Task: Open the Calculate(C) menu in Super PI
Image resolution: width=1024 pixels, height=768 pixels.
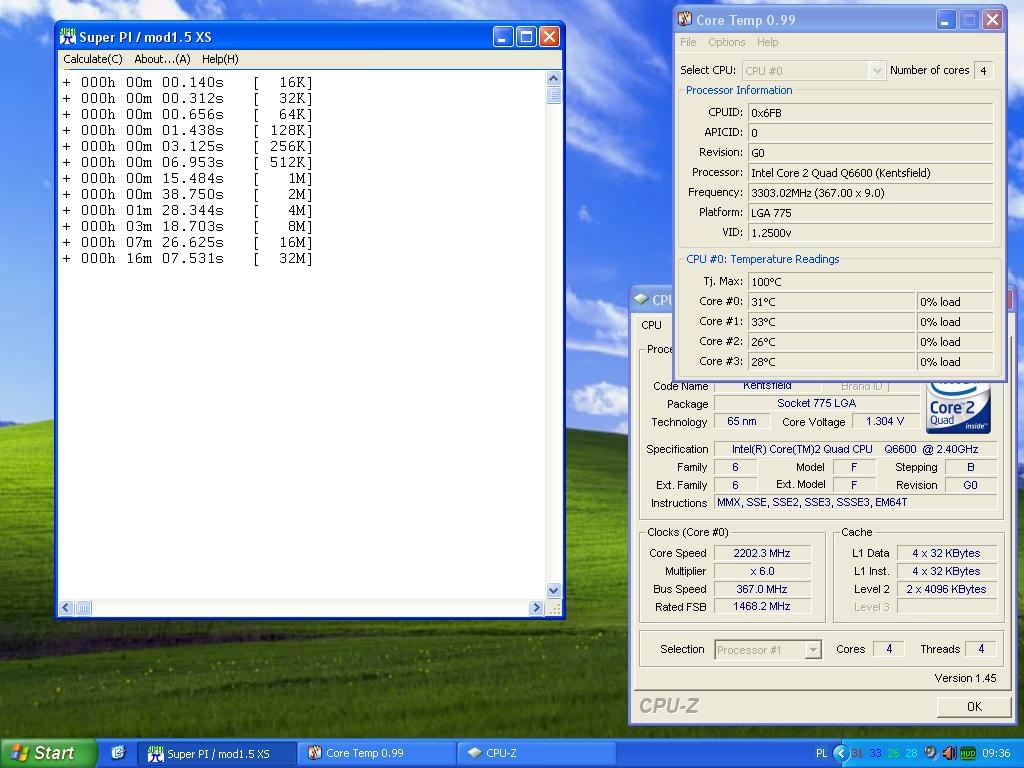Action: pyautogui.click(x=93, y=59)
